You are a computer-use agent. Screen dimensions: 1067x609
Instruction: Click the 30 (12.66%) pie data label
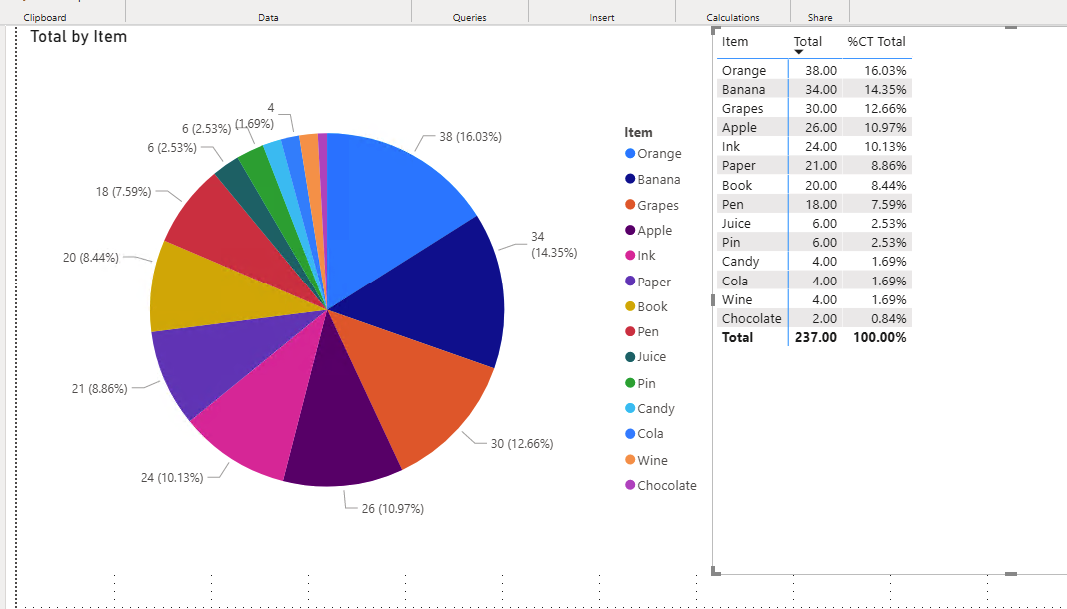tap(522, 444)
